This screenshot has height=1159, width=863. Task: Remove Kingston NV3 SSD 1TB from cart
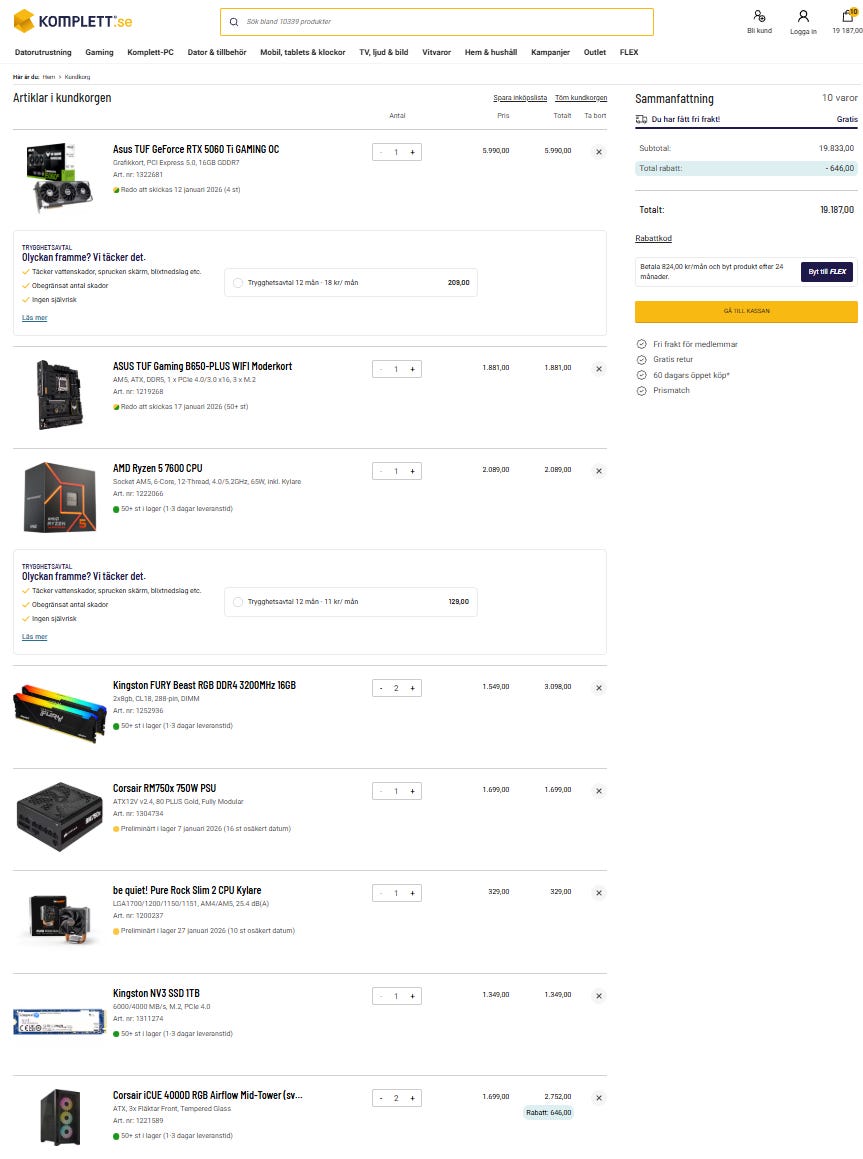coord(598,996)
